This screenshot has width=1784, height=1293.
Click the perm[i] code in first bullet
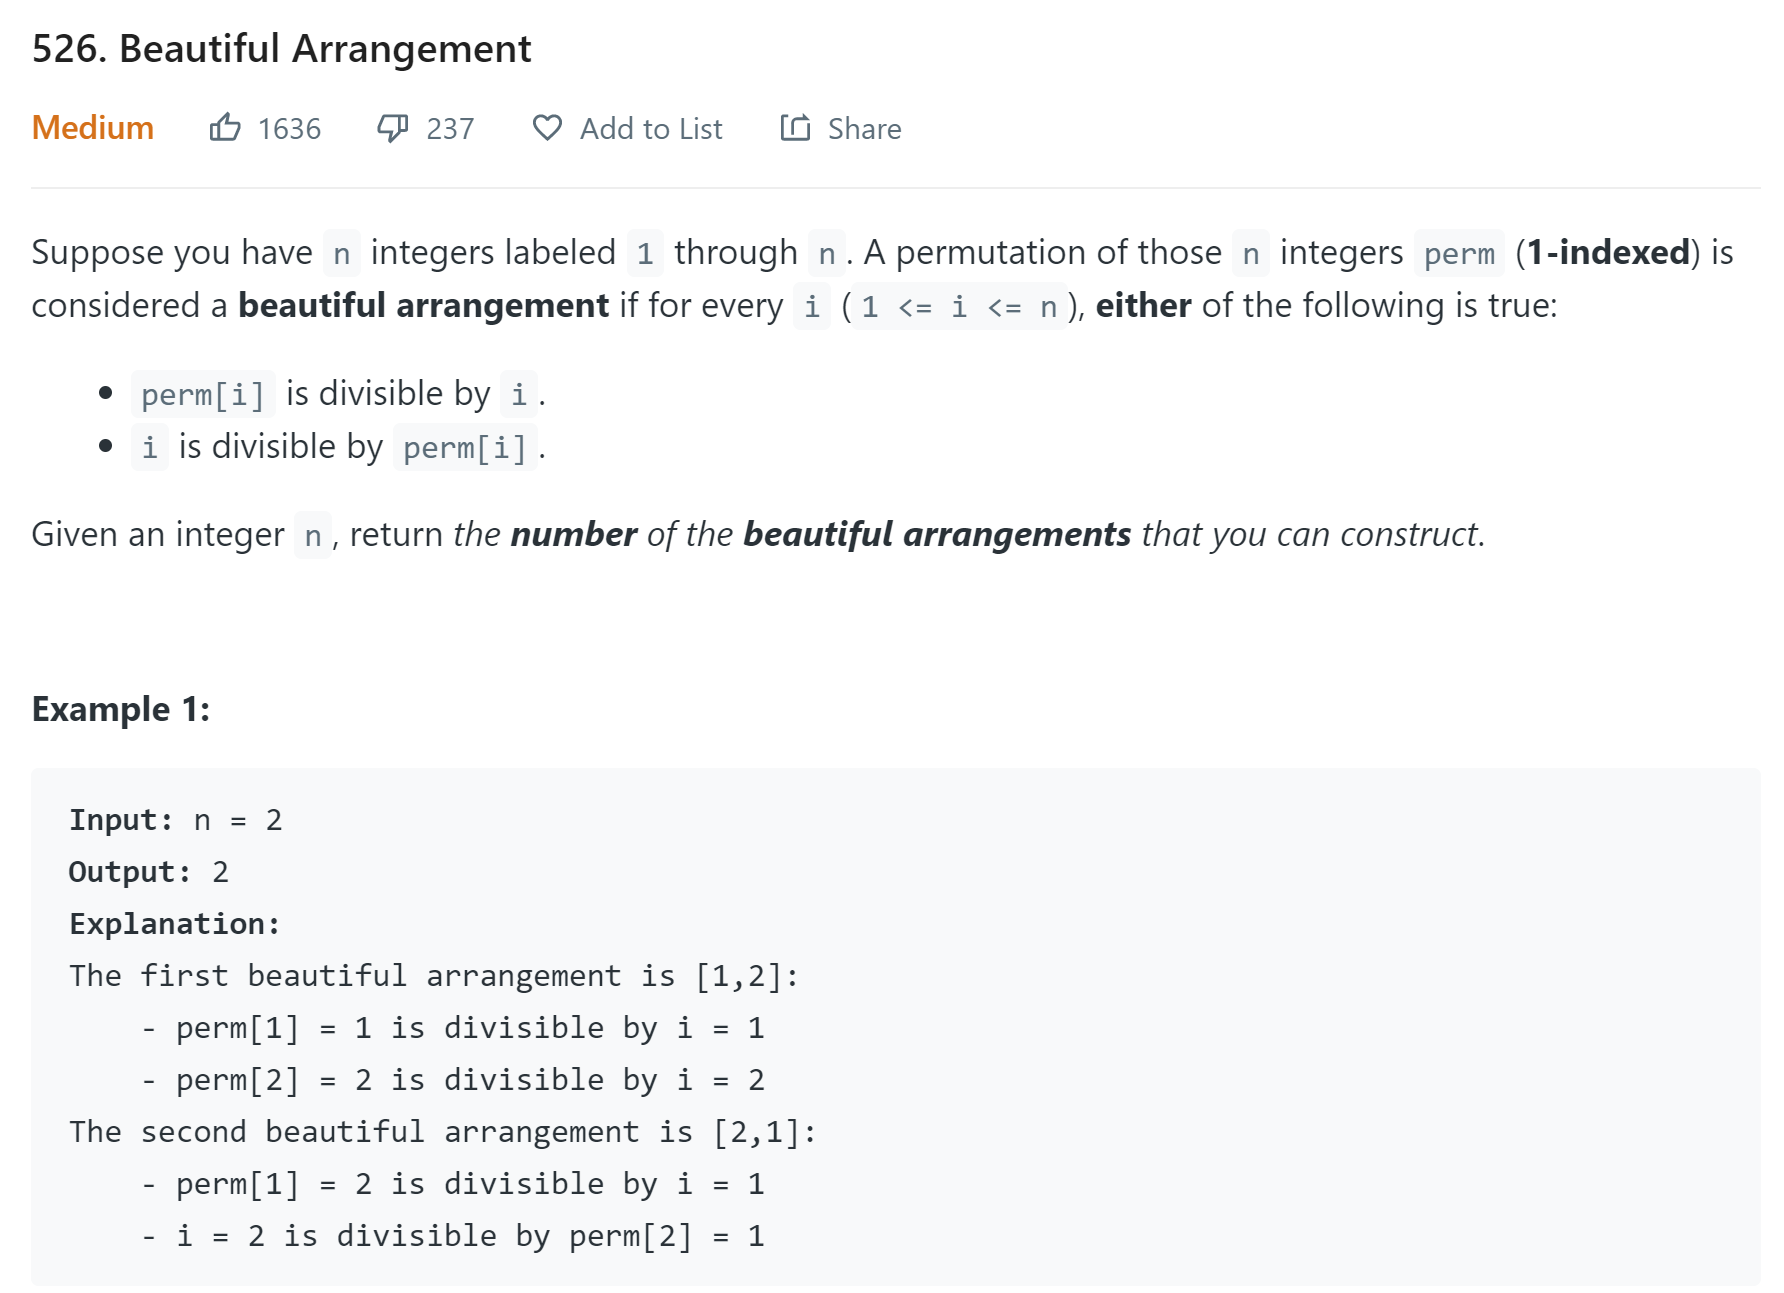click(x=203, y=394)
